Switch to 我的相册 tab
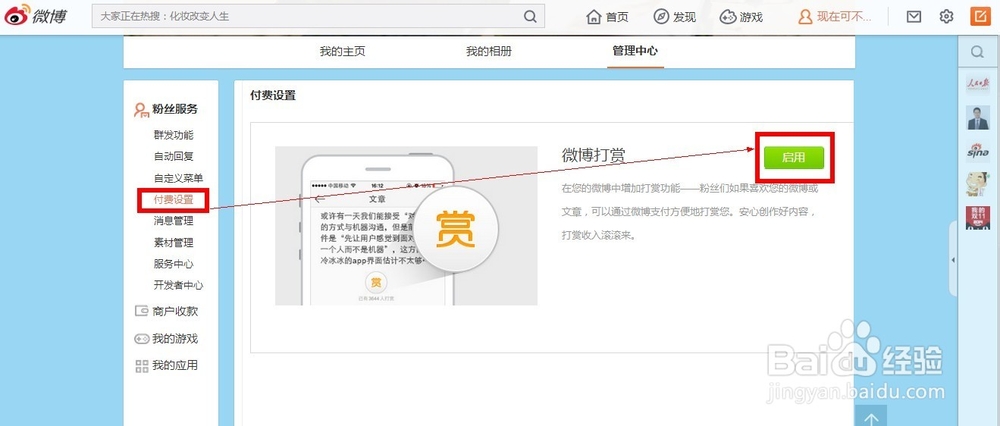 (489, 52)
